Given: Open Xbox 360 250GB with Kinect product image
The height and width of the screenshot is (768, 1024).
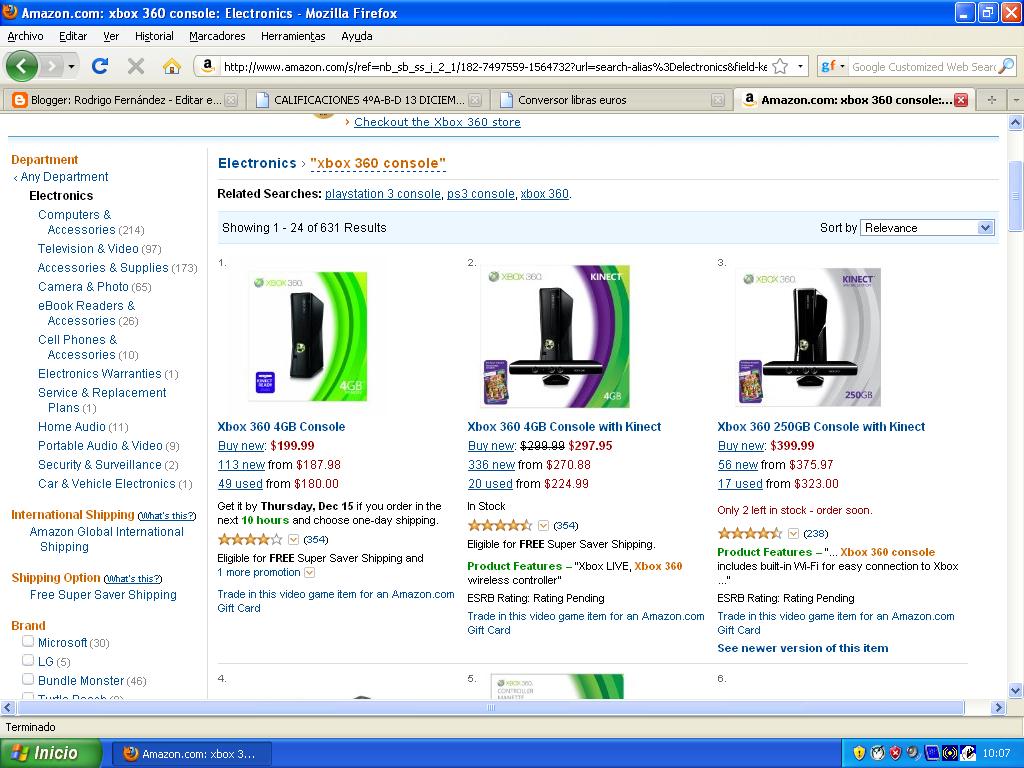Looking at the screenshot, I should coord(808,337).
